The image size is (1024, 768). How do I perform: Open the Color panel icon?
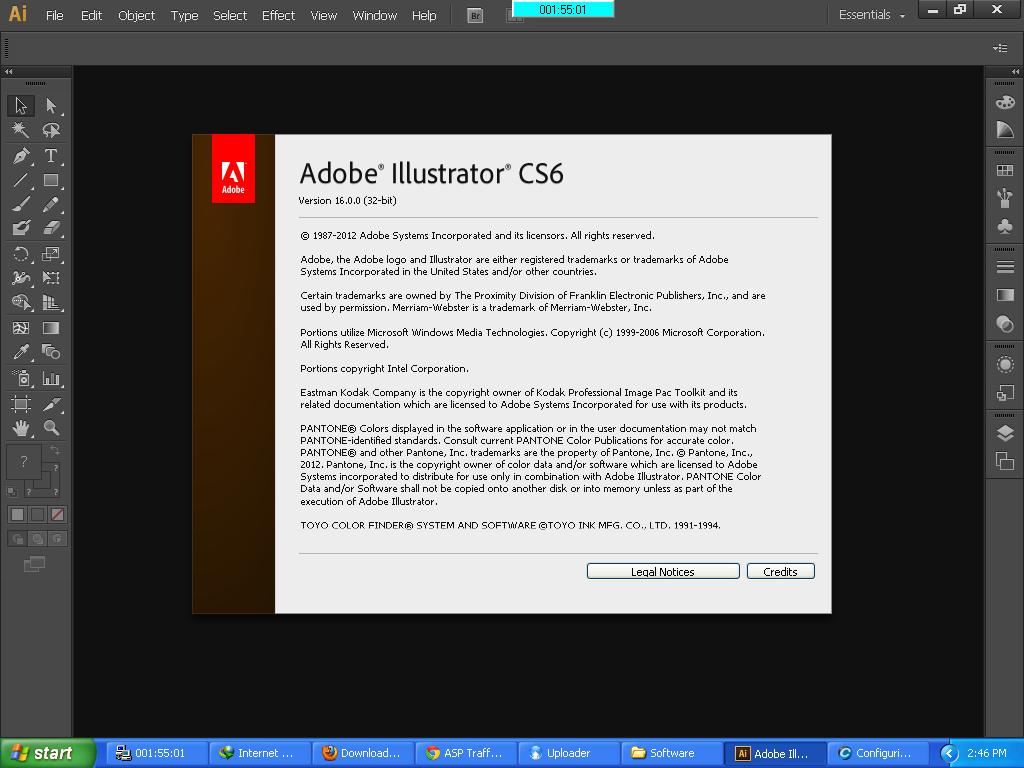pyautogui.click(x=1005, y=103)
